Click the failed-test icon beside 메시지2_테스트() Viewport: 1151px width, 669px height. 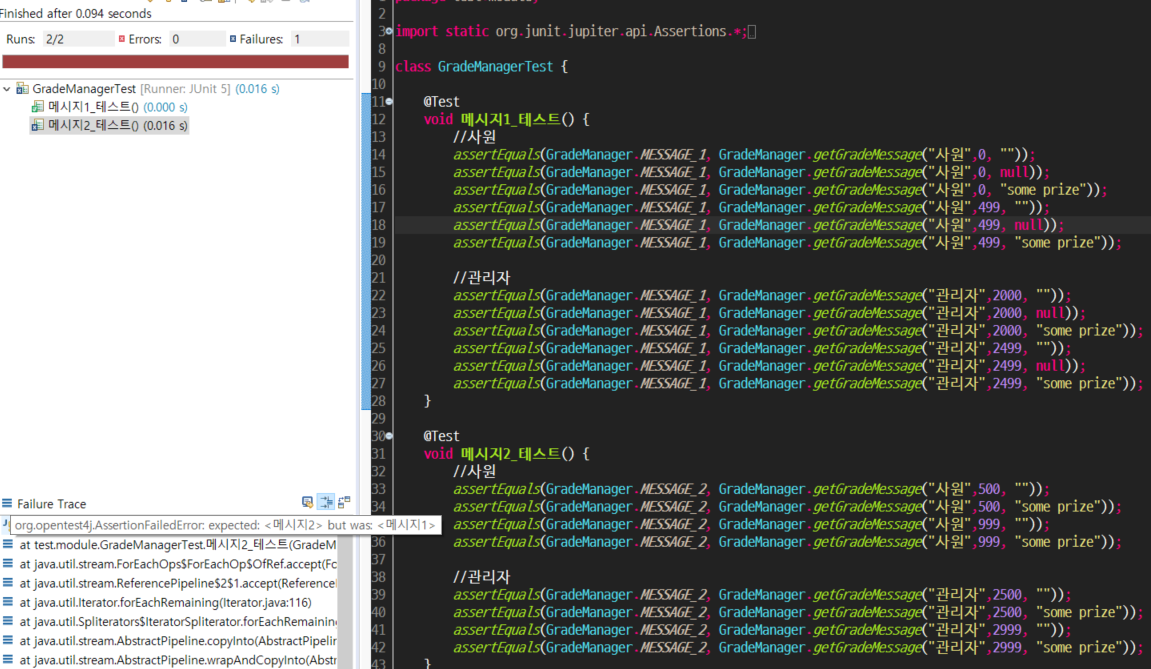point(37,126)
